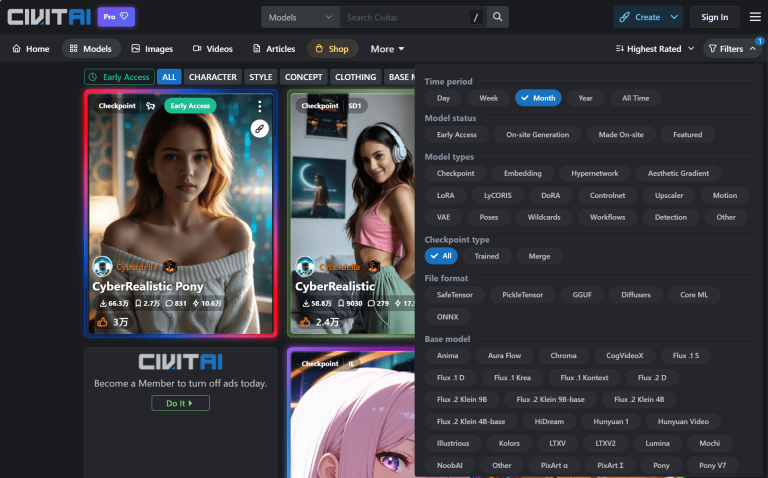This screenshot has width=768, height=478.
Task: Deselect the checked Month time period chip
Action: click(538, 98)
